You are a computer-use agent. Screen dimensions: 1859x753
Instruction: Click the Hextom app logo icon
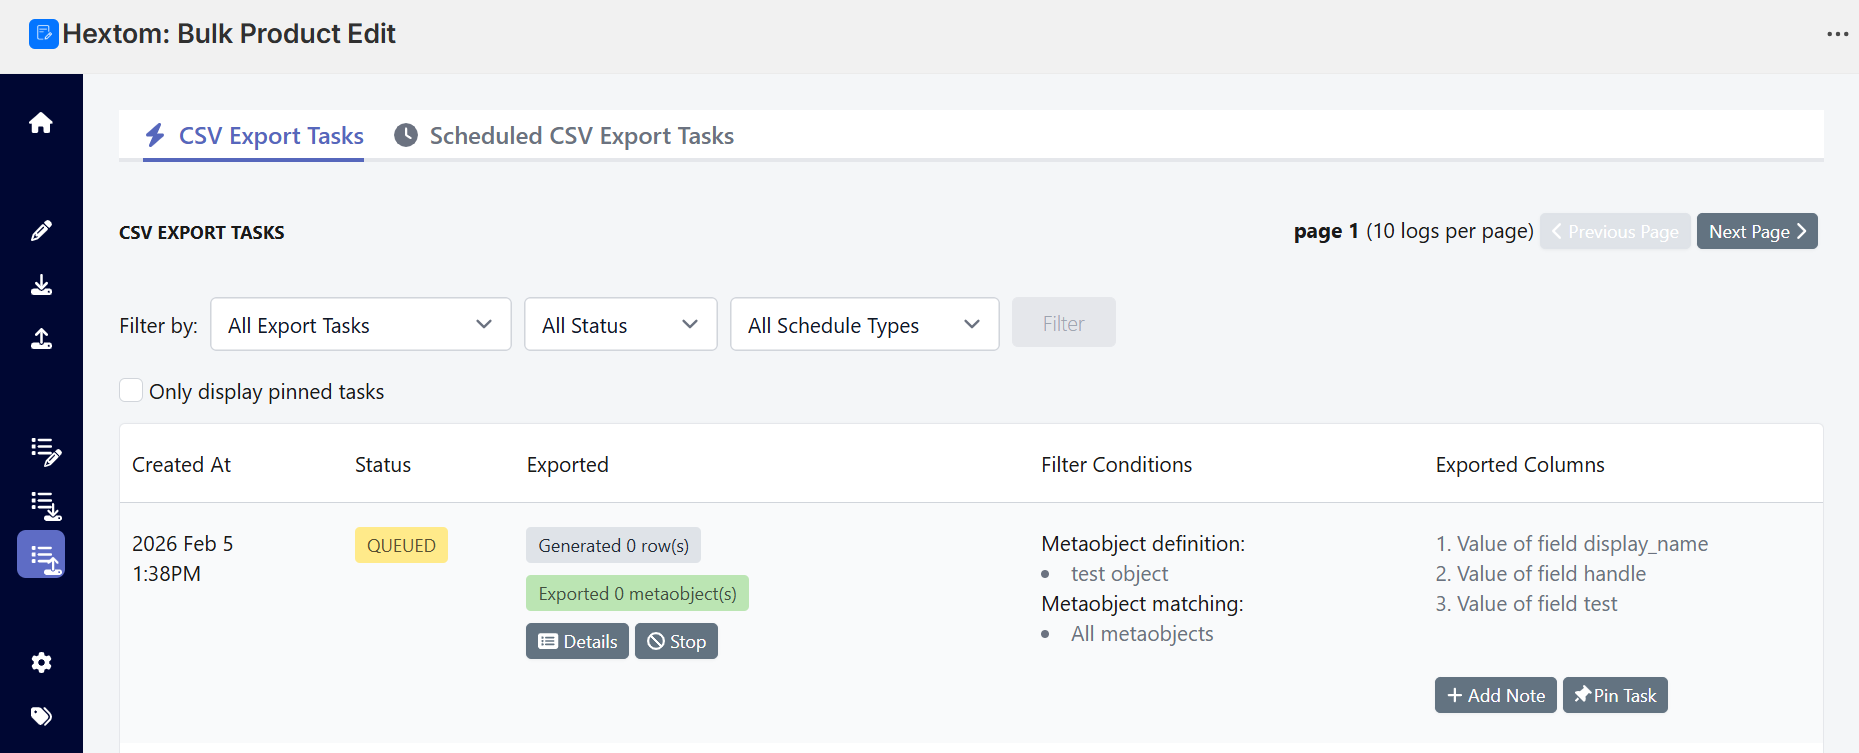pos(43,34)
